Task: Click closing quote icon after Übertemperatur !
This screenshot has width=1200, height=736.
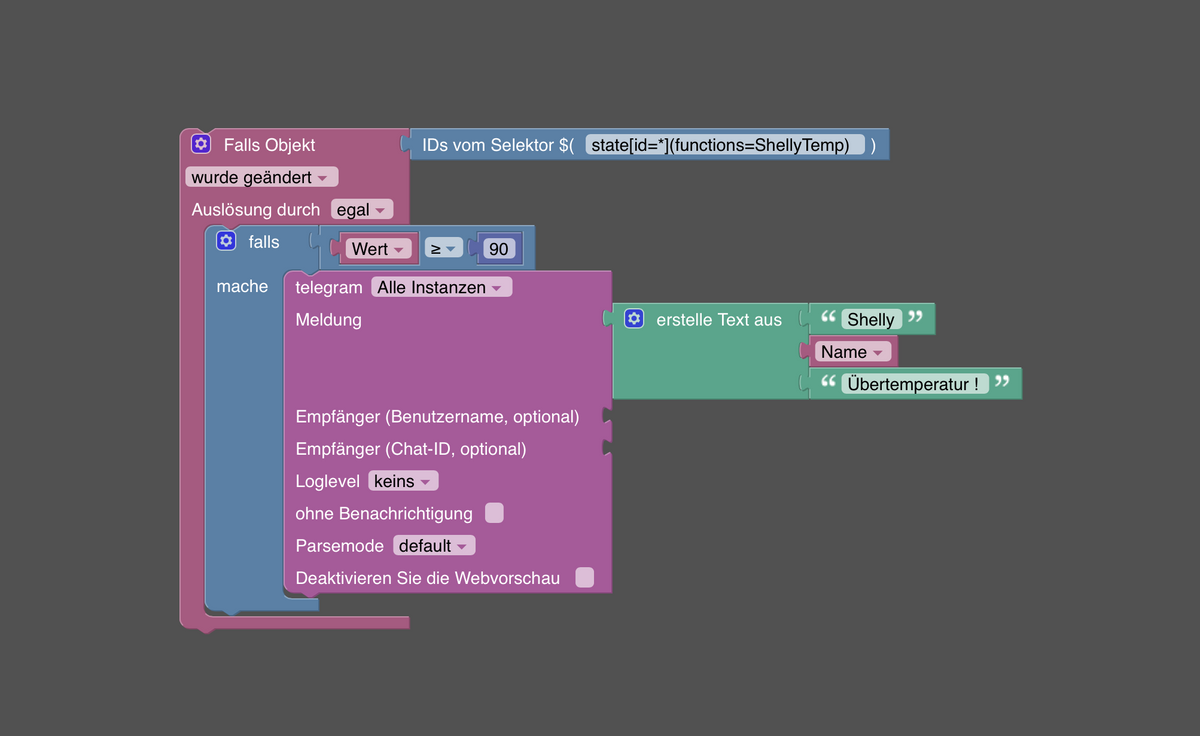Action: click(x=1002, y=382)
